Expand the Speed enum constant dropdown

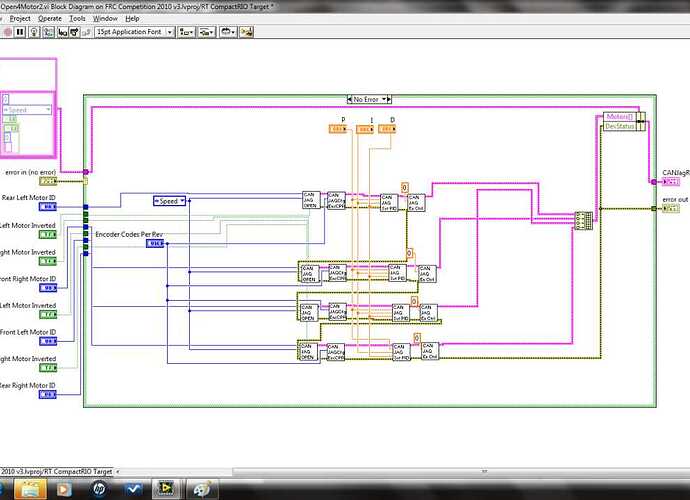pyautogui.click(x=182, y=201)
